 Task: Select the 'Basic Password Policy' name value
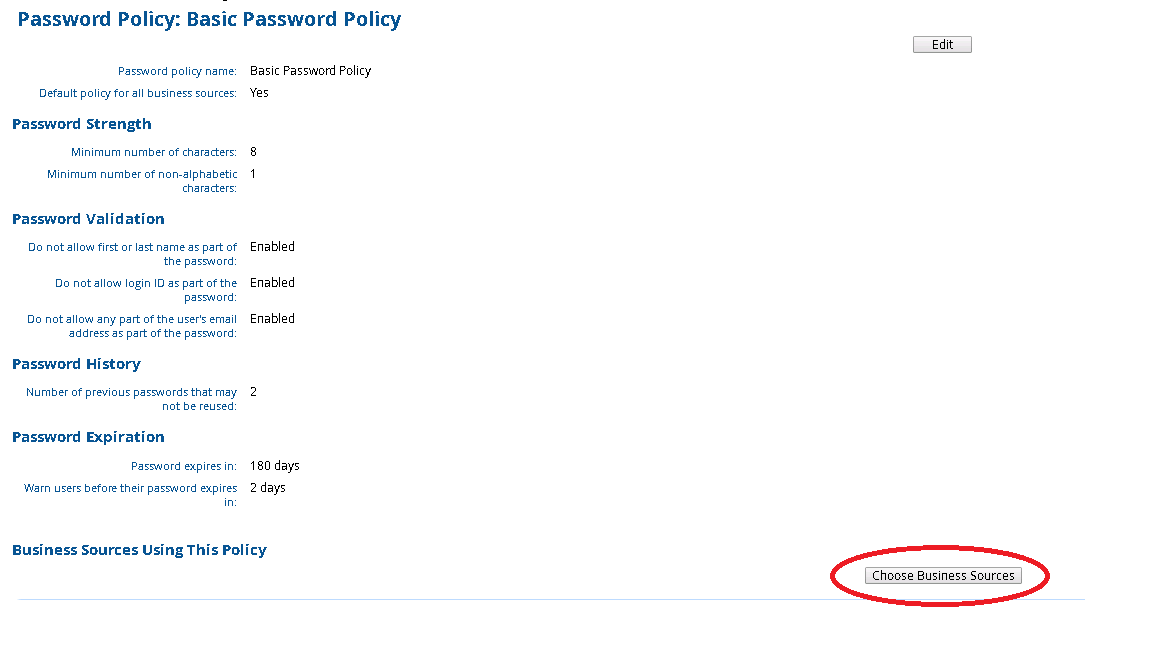(310, 71)
